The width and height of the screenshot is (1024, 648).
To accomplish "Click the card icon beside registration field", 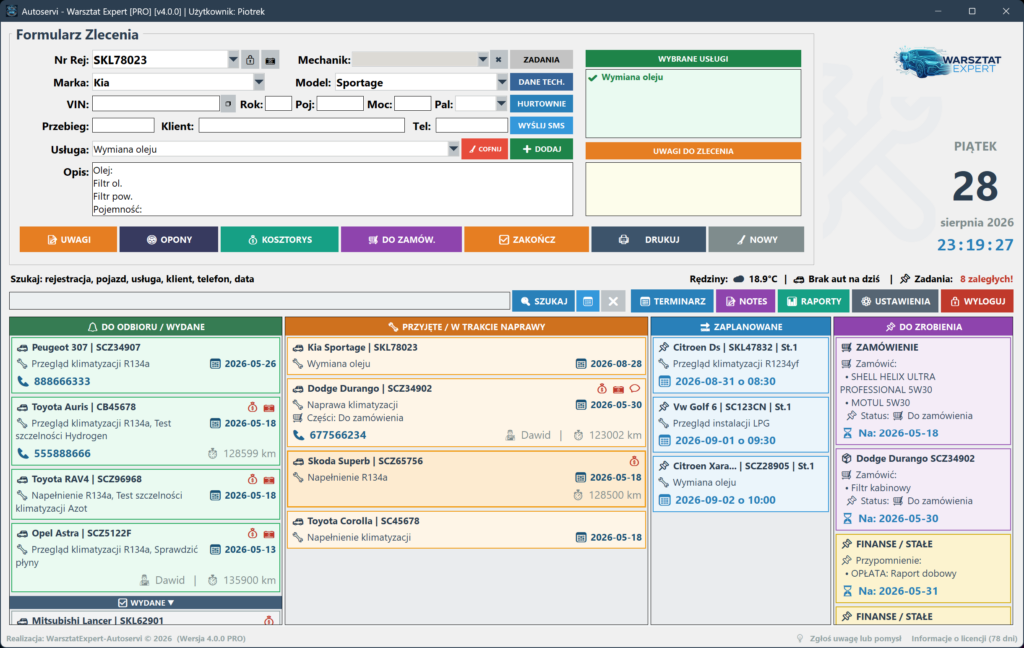I will pyautogui.click(x=270, y=60).
